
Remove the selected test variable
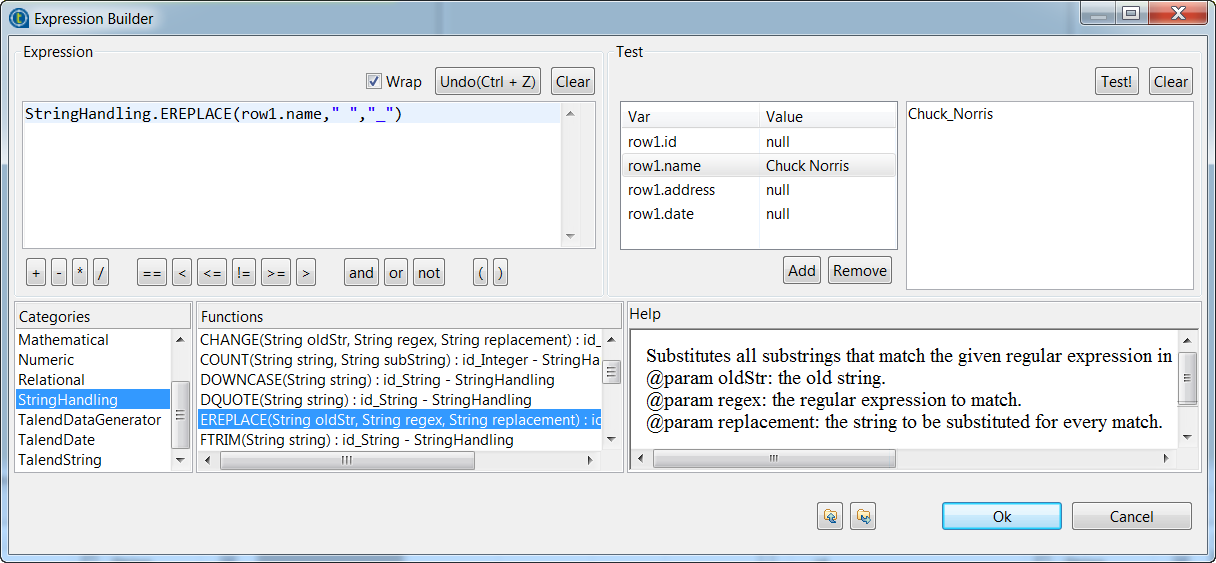tap(860, 270)
